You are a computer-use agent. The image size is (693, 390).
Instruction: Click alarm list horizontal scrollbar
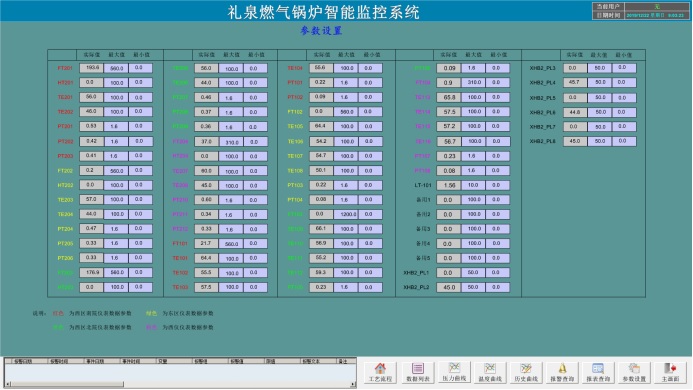point(180,384)
